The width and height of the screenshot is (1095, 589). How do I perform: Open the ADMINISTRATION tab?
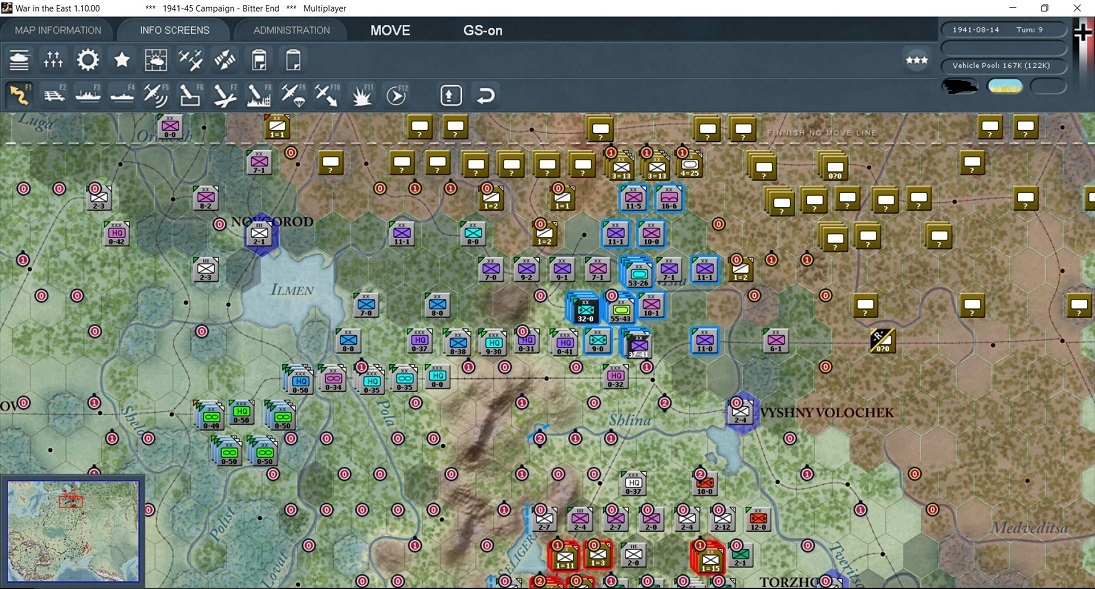pos(291,30)
